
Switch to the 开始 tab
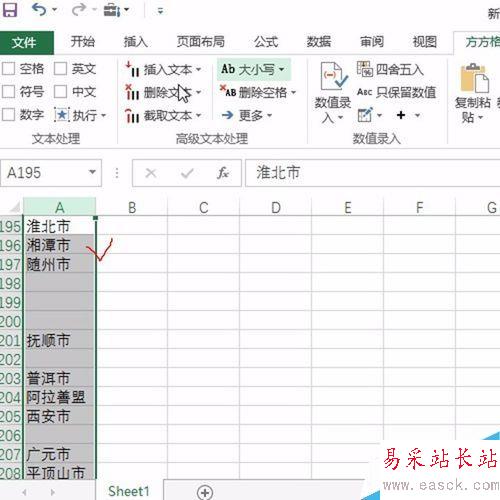[x=83, y=42]
